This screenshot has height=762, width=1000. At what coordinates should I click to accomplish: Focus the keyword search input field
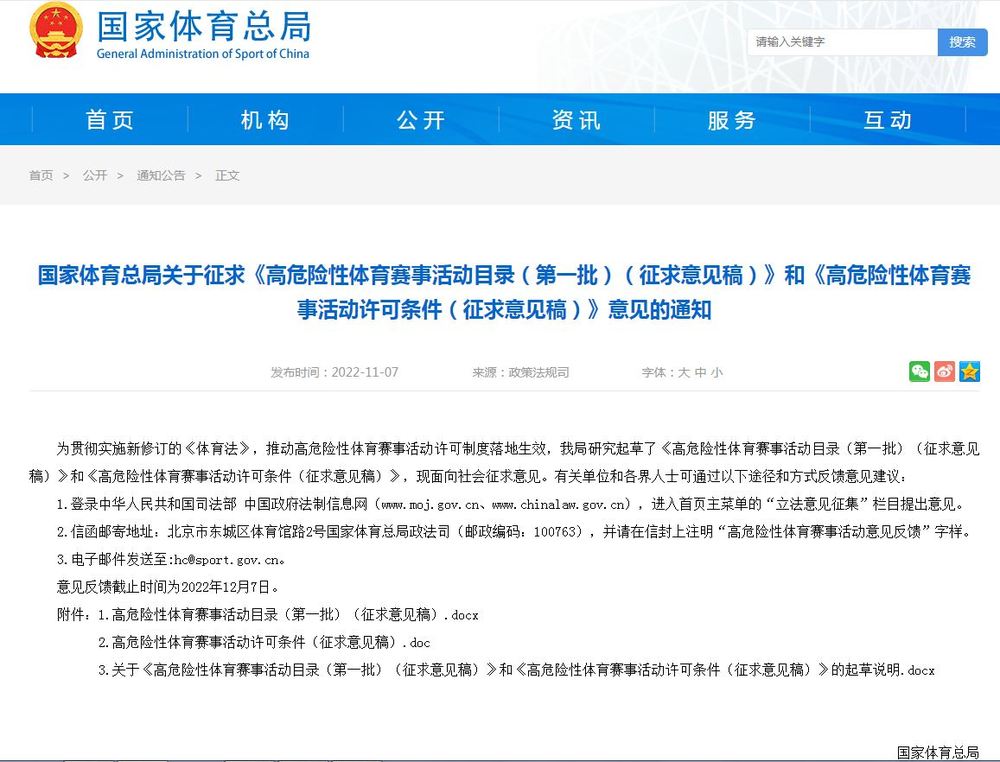click(x=842, y=42)
